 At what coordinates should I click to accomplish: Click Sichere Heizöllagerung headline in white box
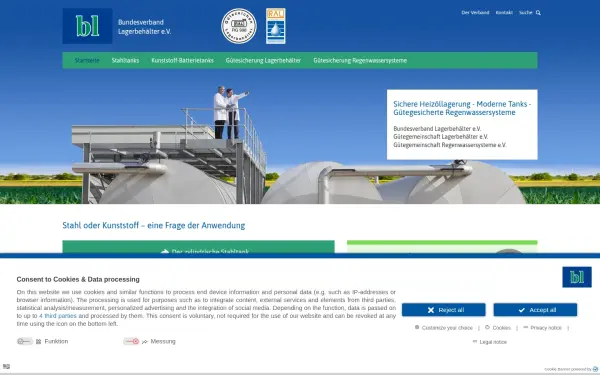[x=462, y=108]
